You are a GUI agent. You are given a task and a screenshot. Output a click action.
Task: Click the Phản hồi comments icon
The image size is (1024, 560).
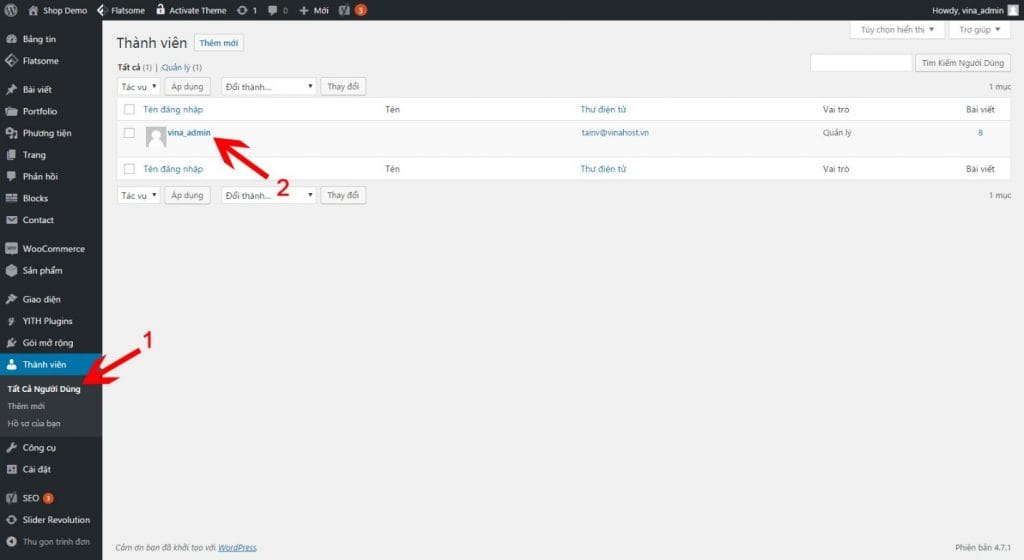pyautogui.click(x=11, y=176)
